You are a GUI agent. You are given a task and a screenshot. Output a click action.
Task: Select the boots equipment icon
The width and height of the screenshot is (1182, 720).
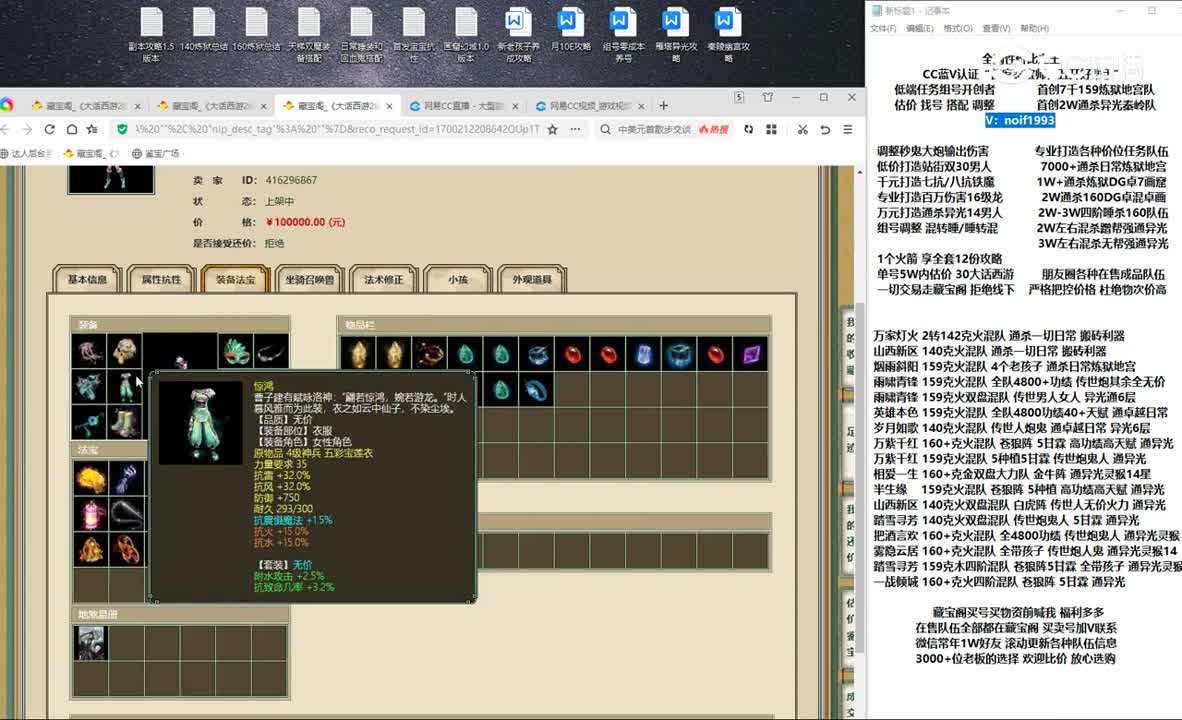[x=125, y=422]
